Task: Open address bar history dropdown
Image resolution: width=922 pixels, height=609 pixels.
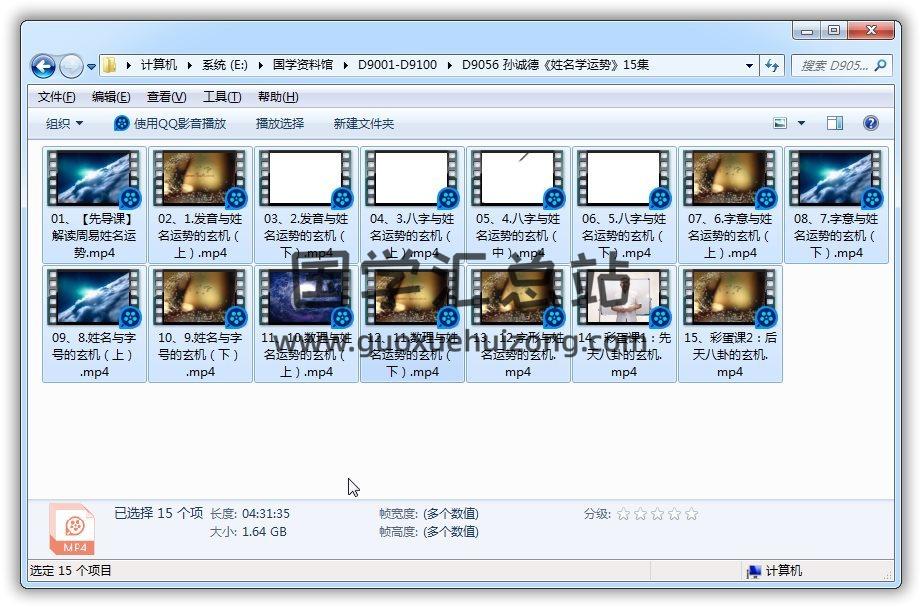Action: point(749,65)
